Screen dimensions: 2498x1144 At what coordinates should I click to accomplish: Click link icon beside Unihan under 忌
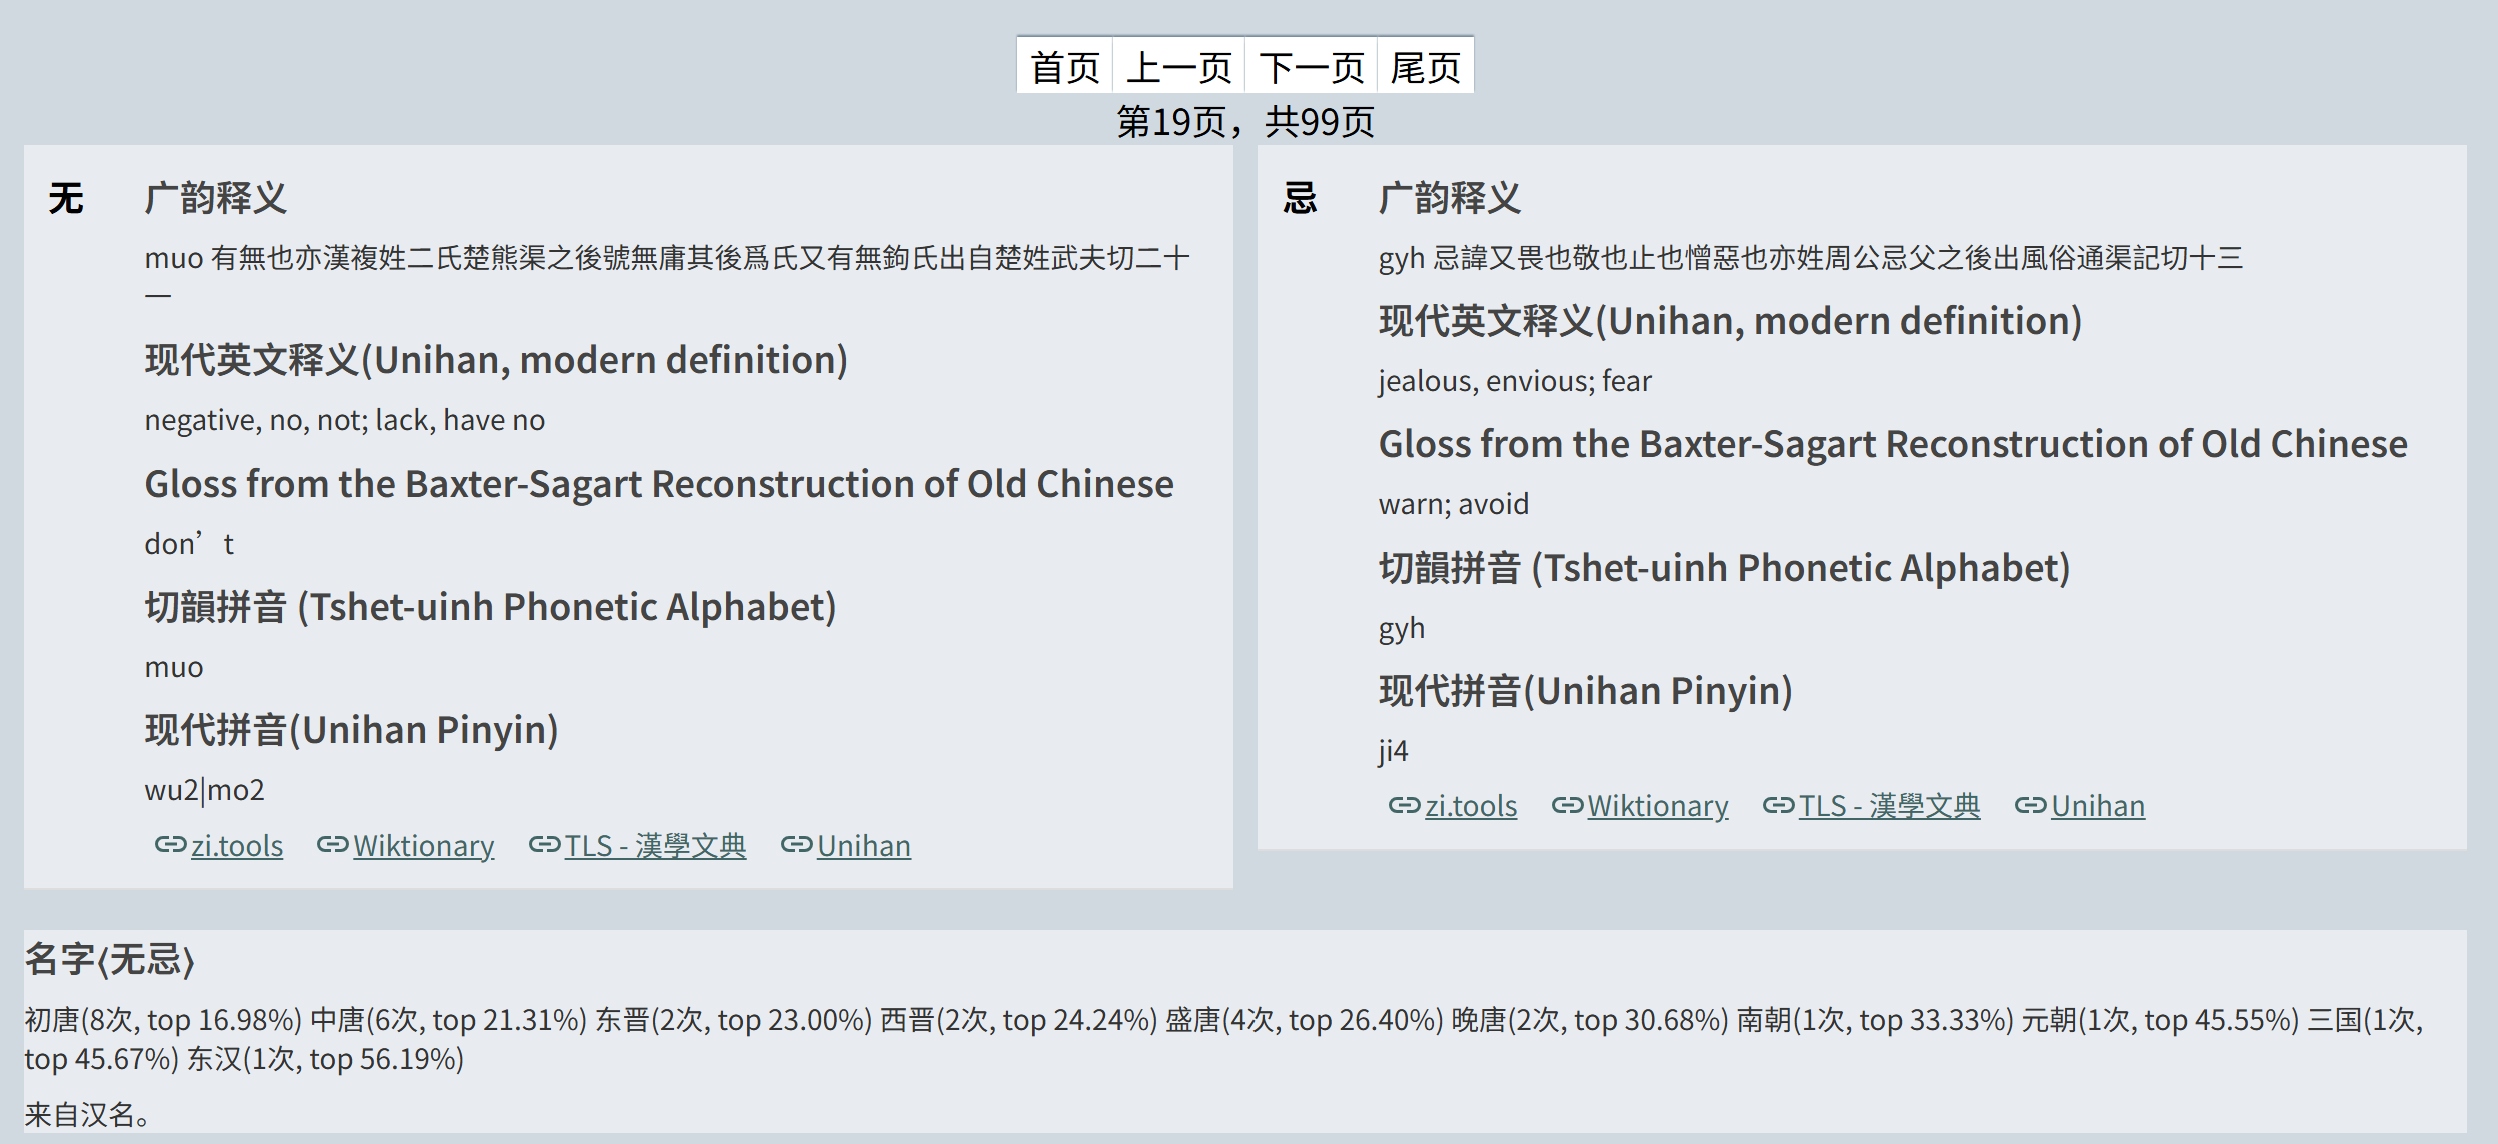coord(2031,805)
